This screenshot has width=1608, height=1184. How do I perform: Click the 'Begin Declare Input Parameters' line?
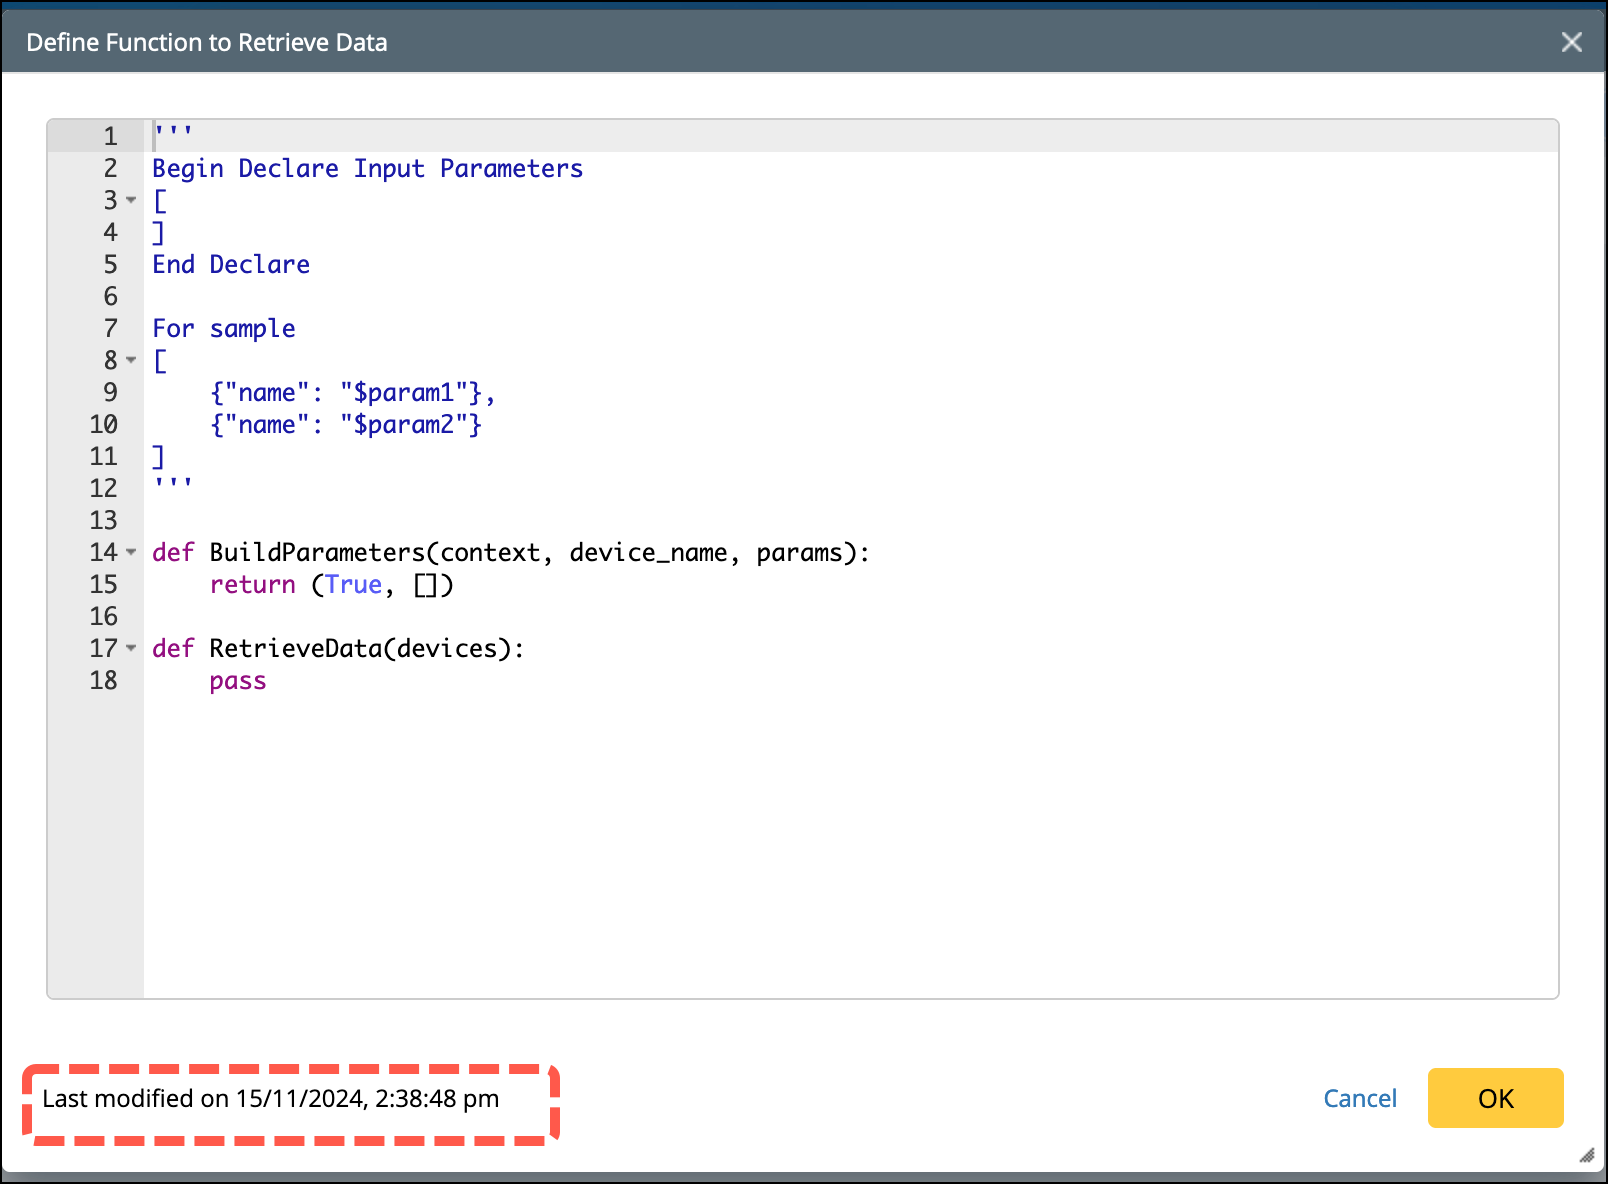(367, 168)
